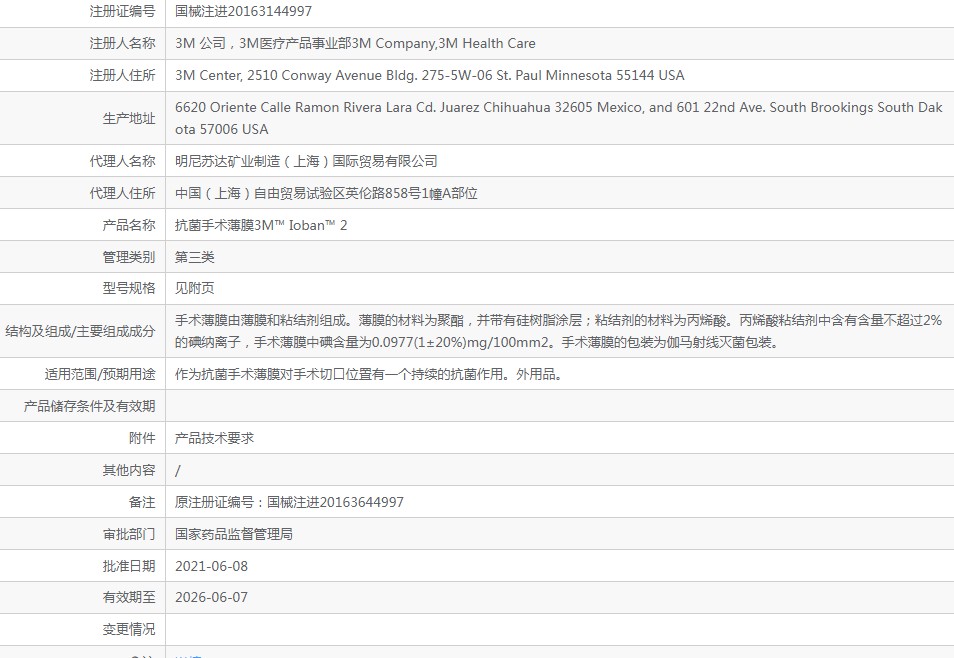Select approval date '2021-06-08'

tap(212, 566)
